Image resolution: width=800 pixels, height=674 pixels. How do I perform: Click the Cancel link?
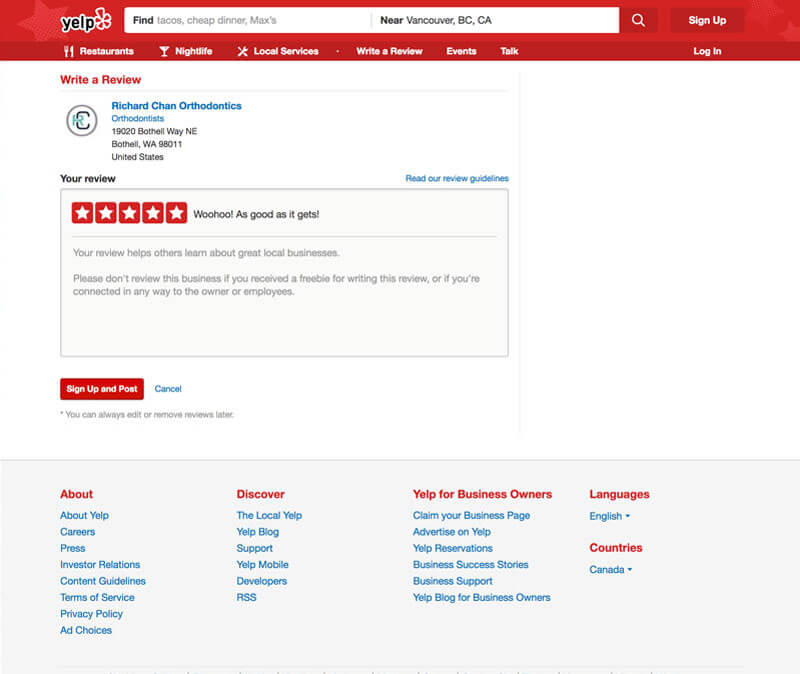[168, 389]
